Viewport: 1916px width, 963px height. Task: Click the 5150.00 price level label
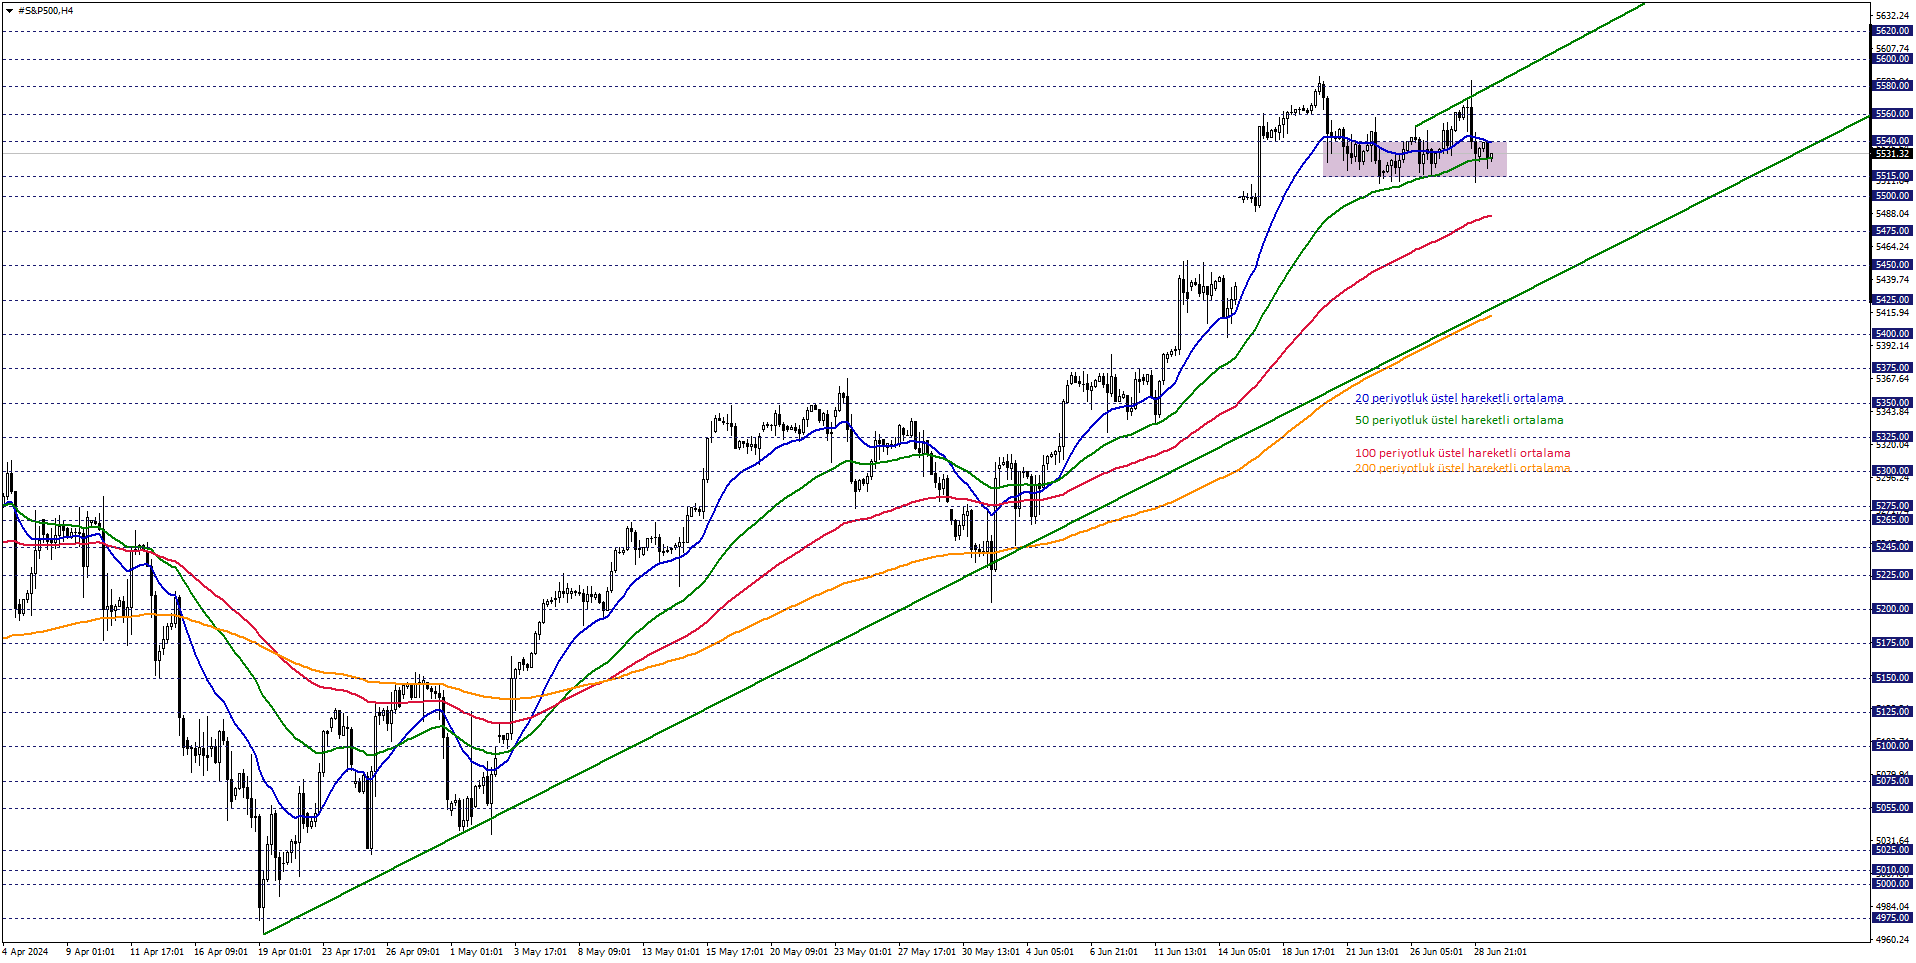click(x=1892, y=678)
